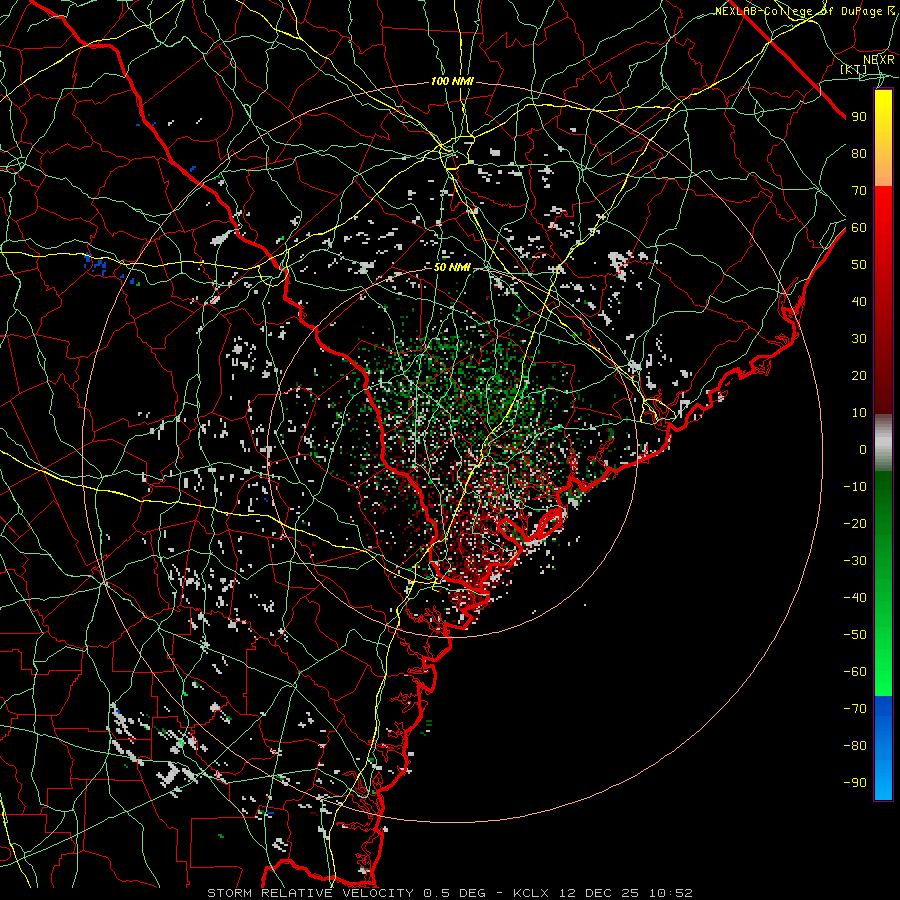Click the -70 value on velocity scale

(855, 709)
